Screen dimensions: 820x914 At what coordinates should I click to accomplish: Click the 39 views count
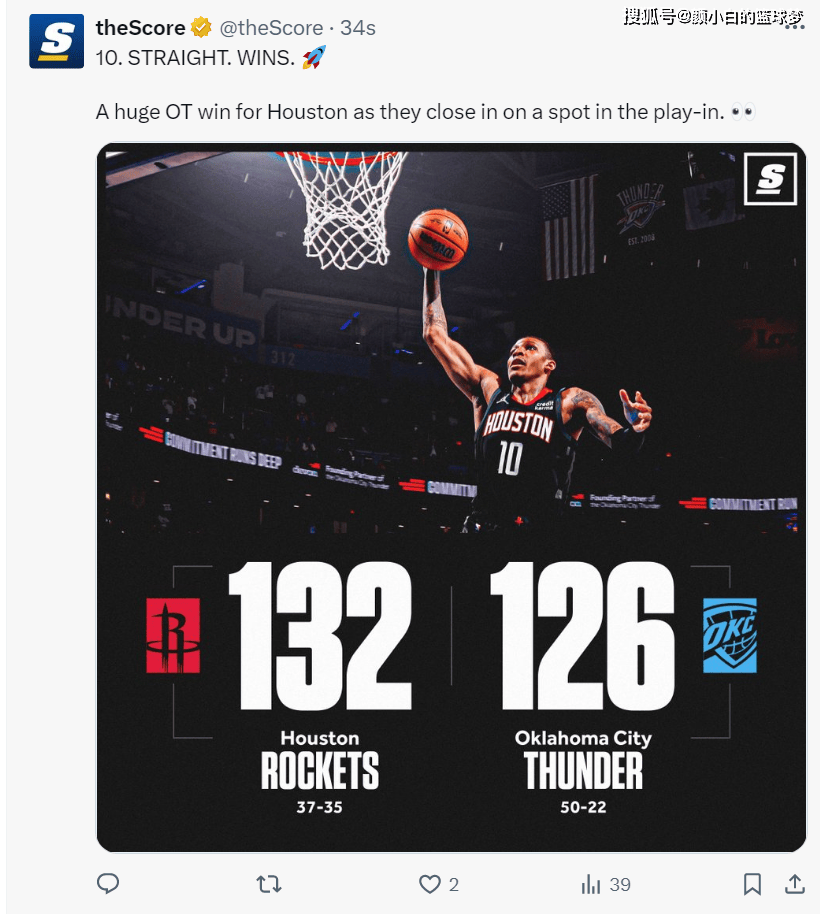pyautogui.click(x=620, y=884)
